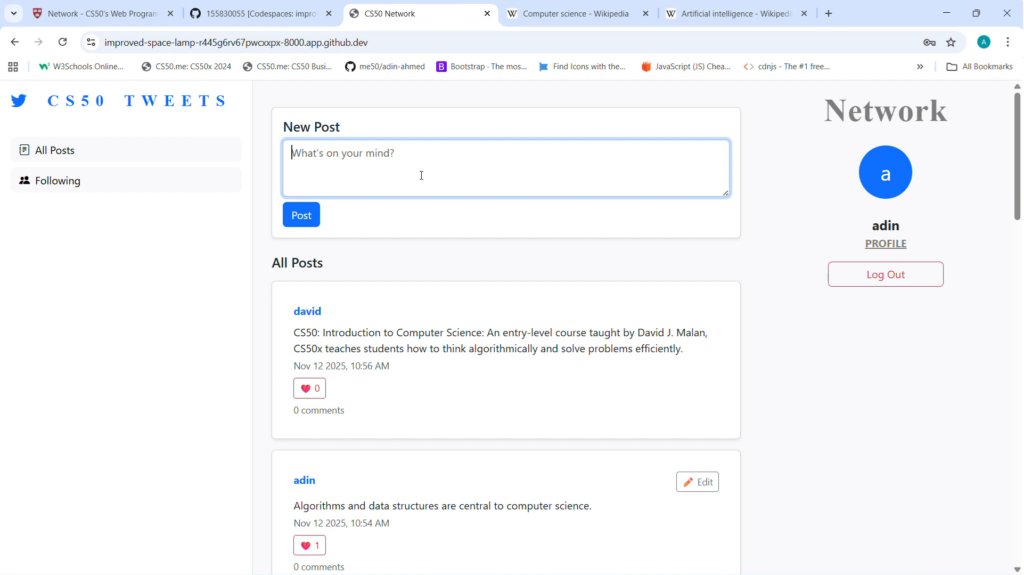Expand the hidden bookmarks chevron
Viewport: 1024px width, 575px height.
tap(920, 67)
